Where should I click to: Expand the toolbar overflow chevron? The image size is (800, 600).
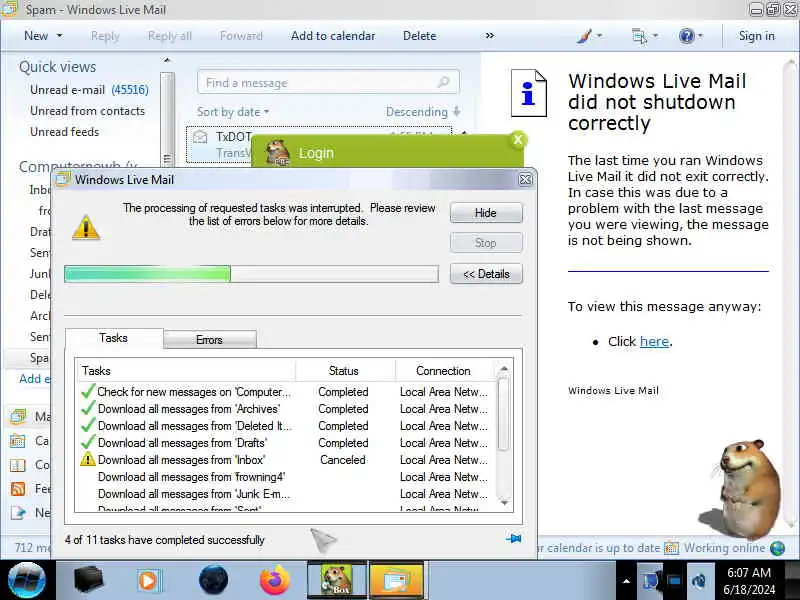(x=490, y=35)
